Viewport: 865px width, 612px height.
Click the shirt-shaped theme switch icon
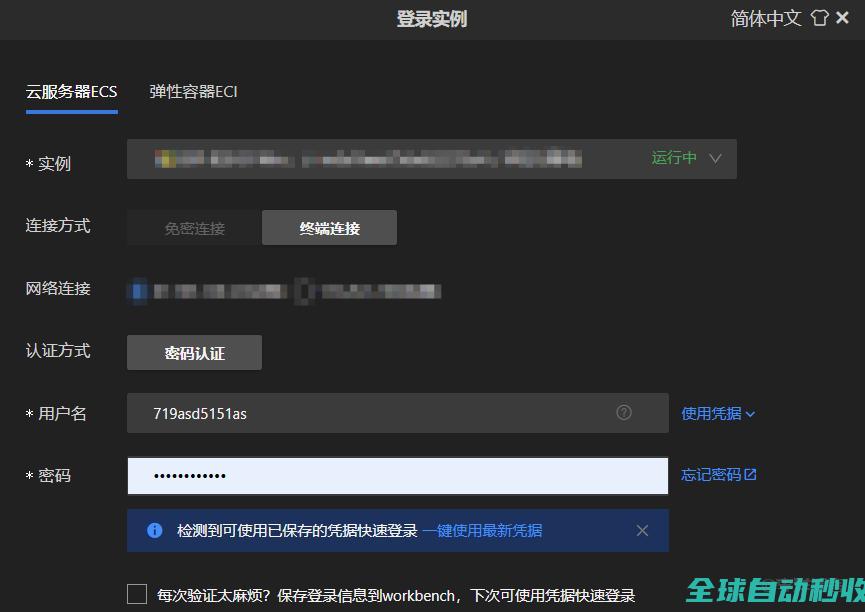tap(819, 18)
